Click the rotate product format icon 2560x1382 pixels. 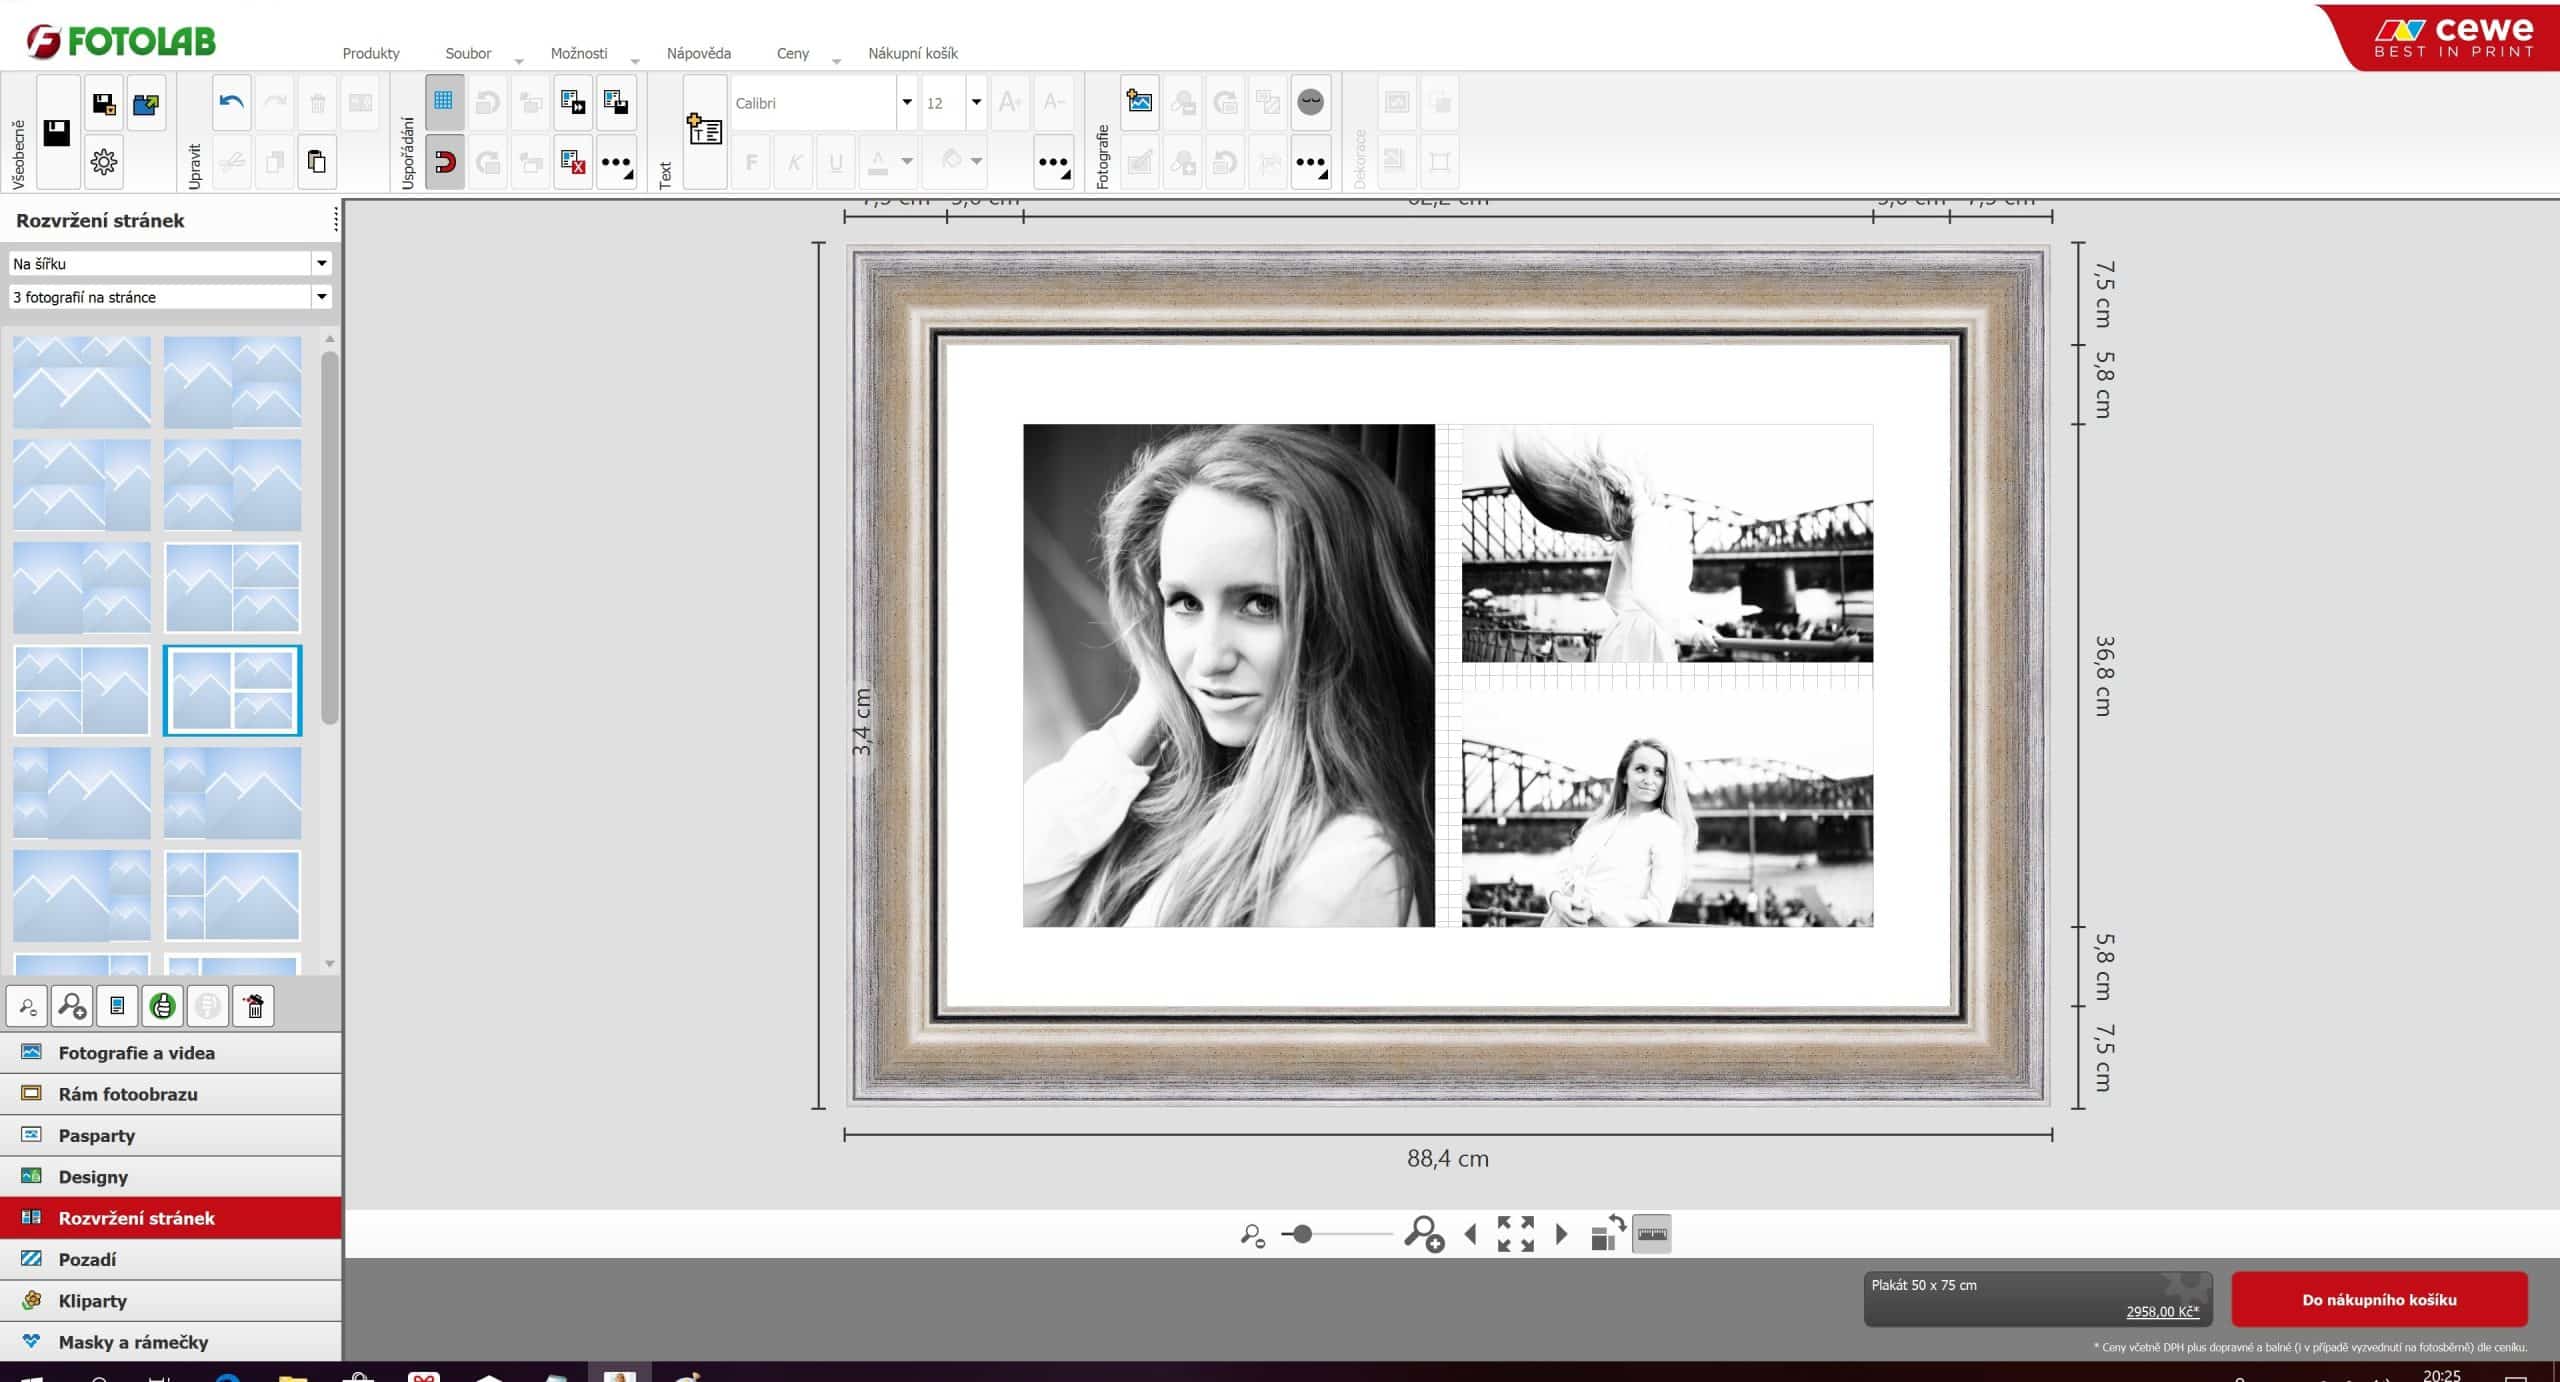[1607, 1233]
